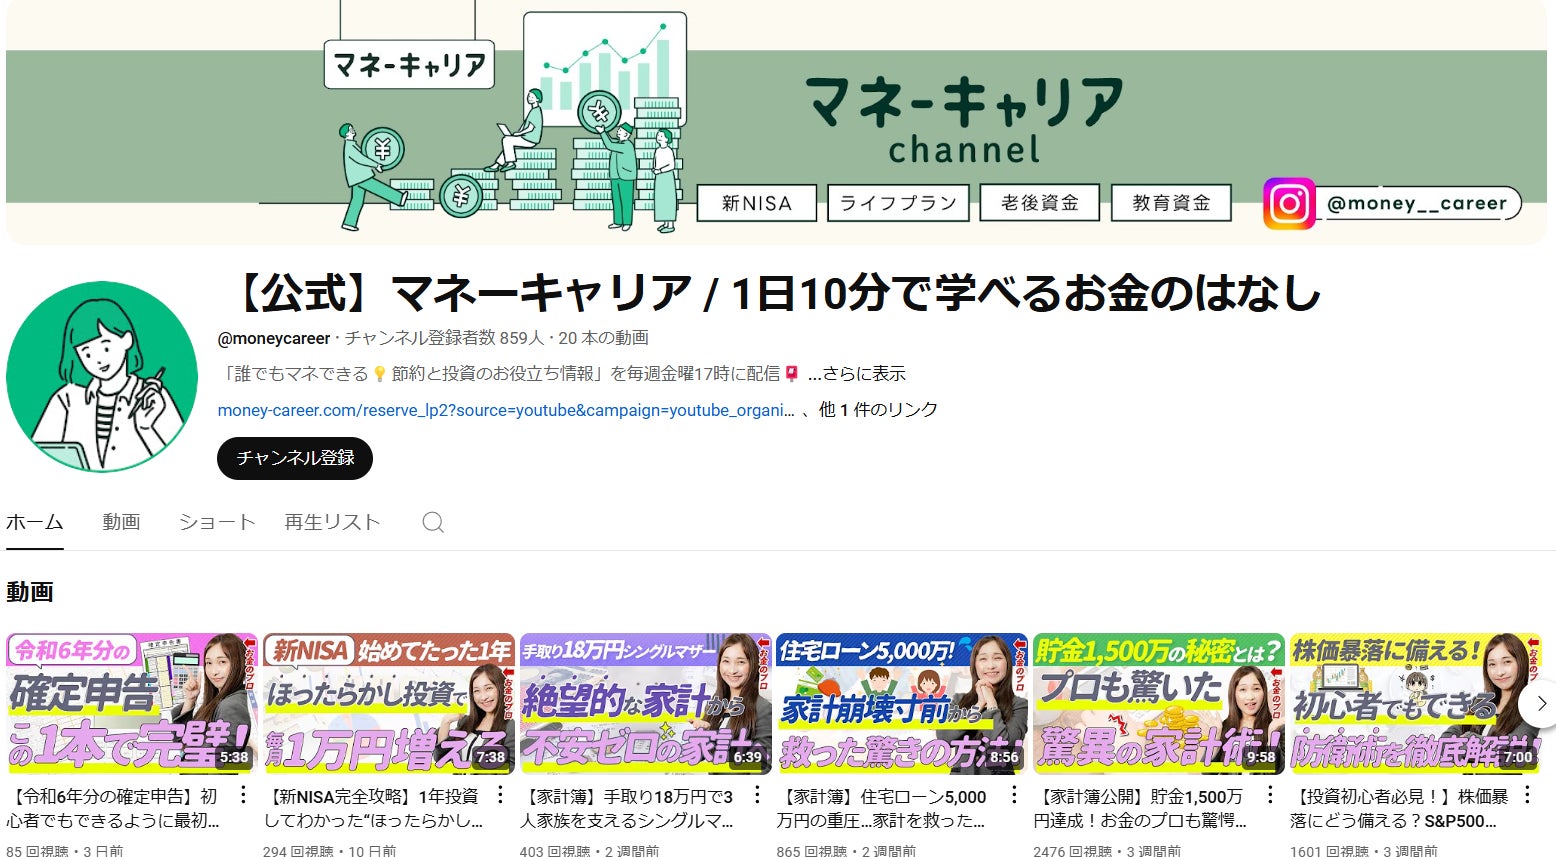Open video title 新NISA完全攻略
Screen dimensions: 1556x857
tap(374, 808)
